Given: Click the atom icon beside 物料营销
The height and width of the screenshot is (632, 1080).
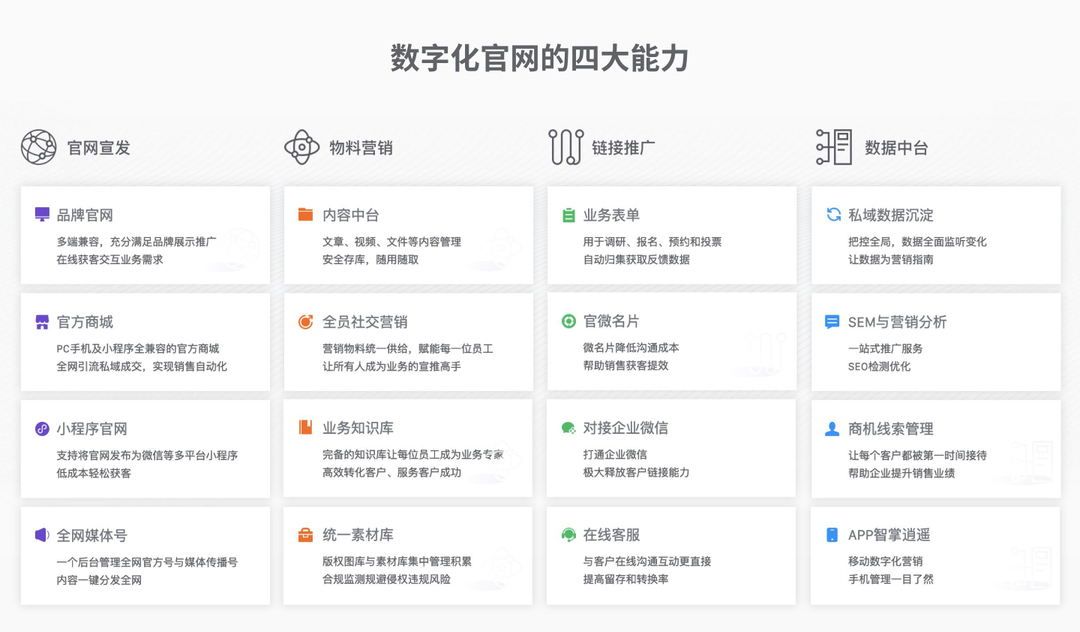Looking at the screenshot, I should pos(302,147).
